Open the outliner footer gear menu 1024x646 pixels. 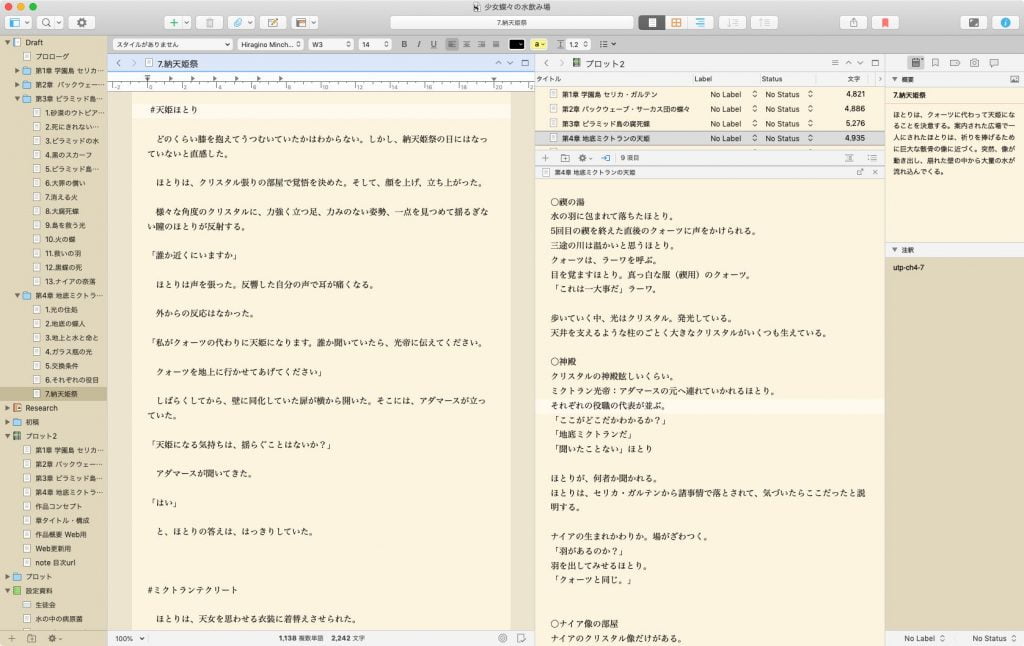584,158
